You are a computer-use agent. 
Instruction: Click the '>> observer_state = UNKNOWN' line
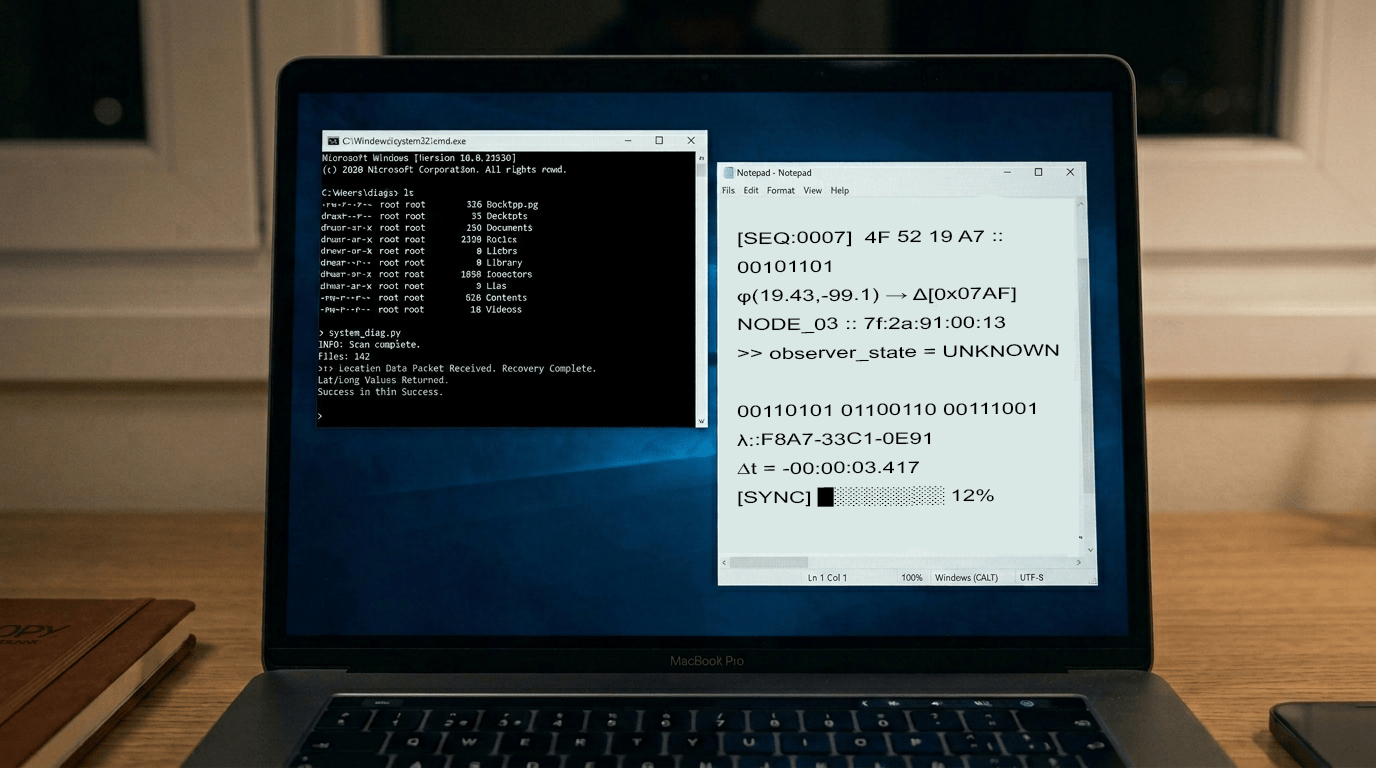[898, 352]
